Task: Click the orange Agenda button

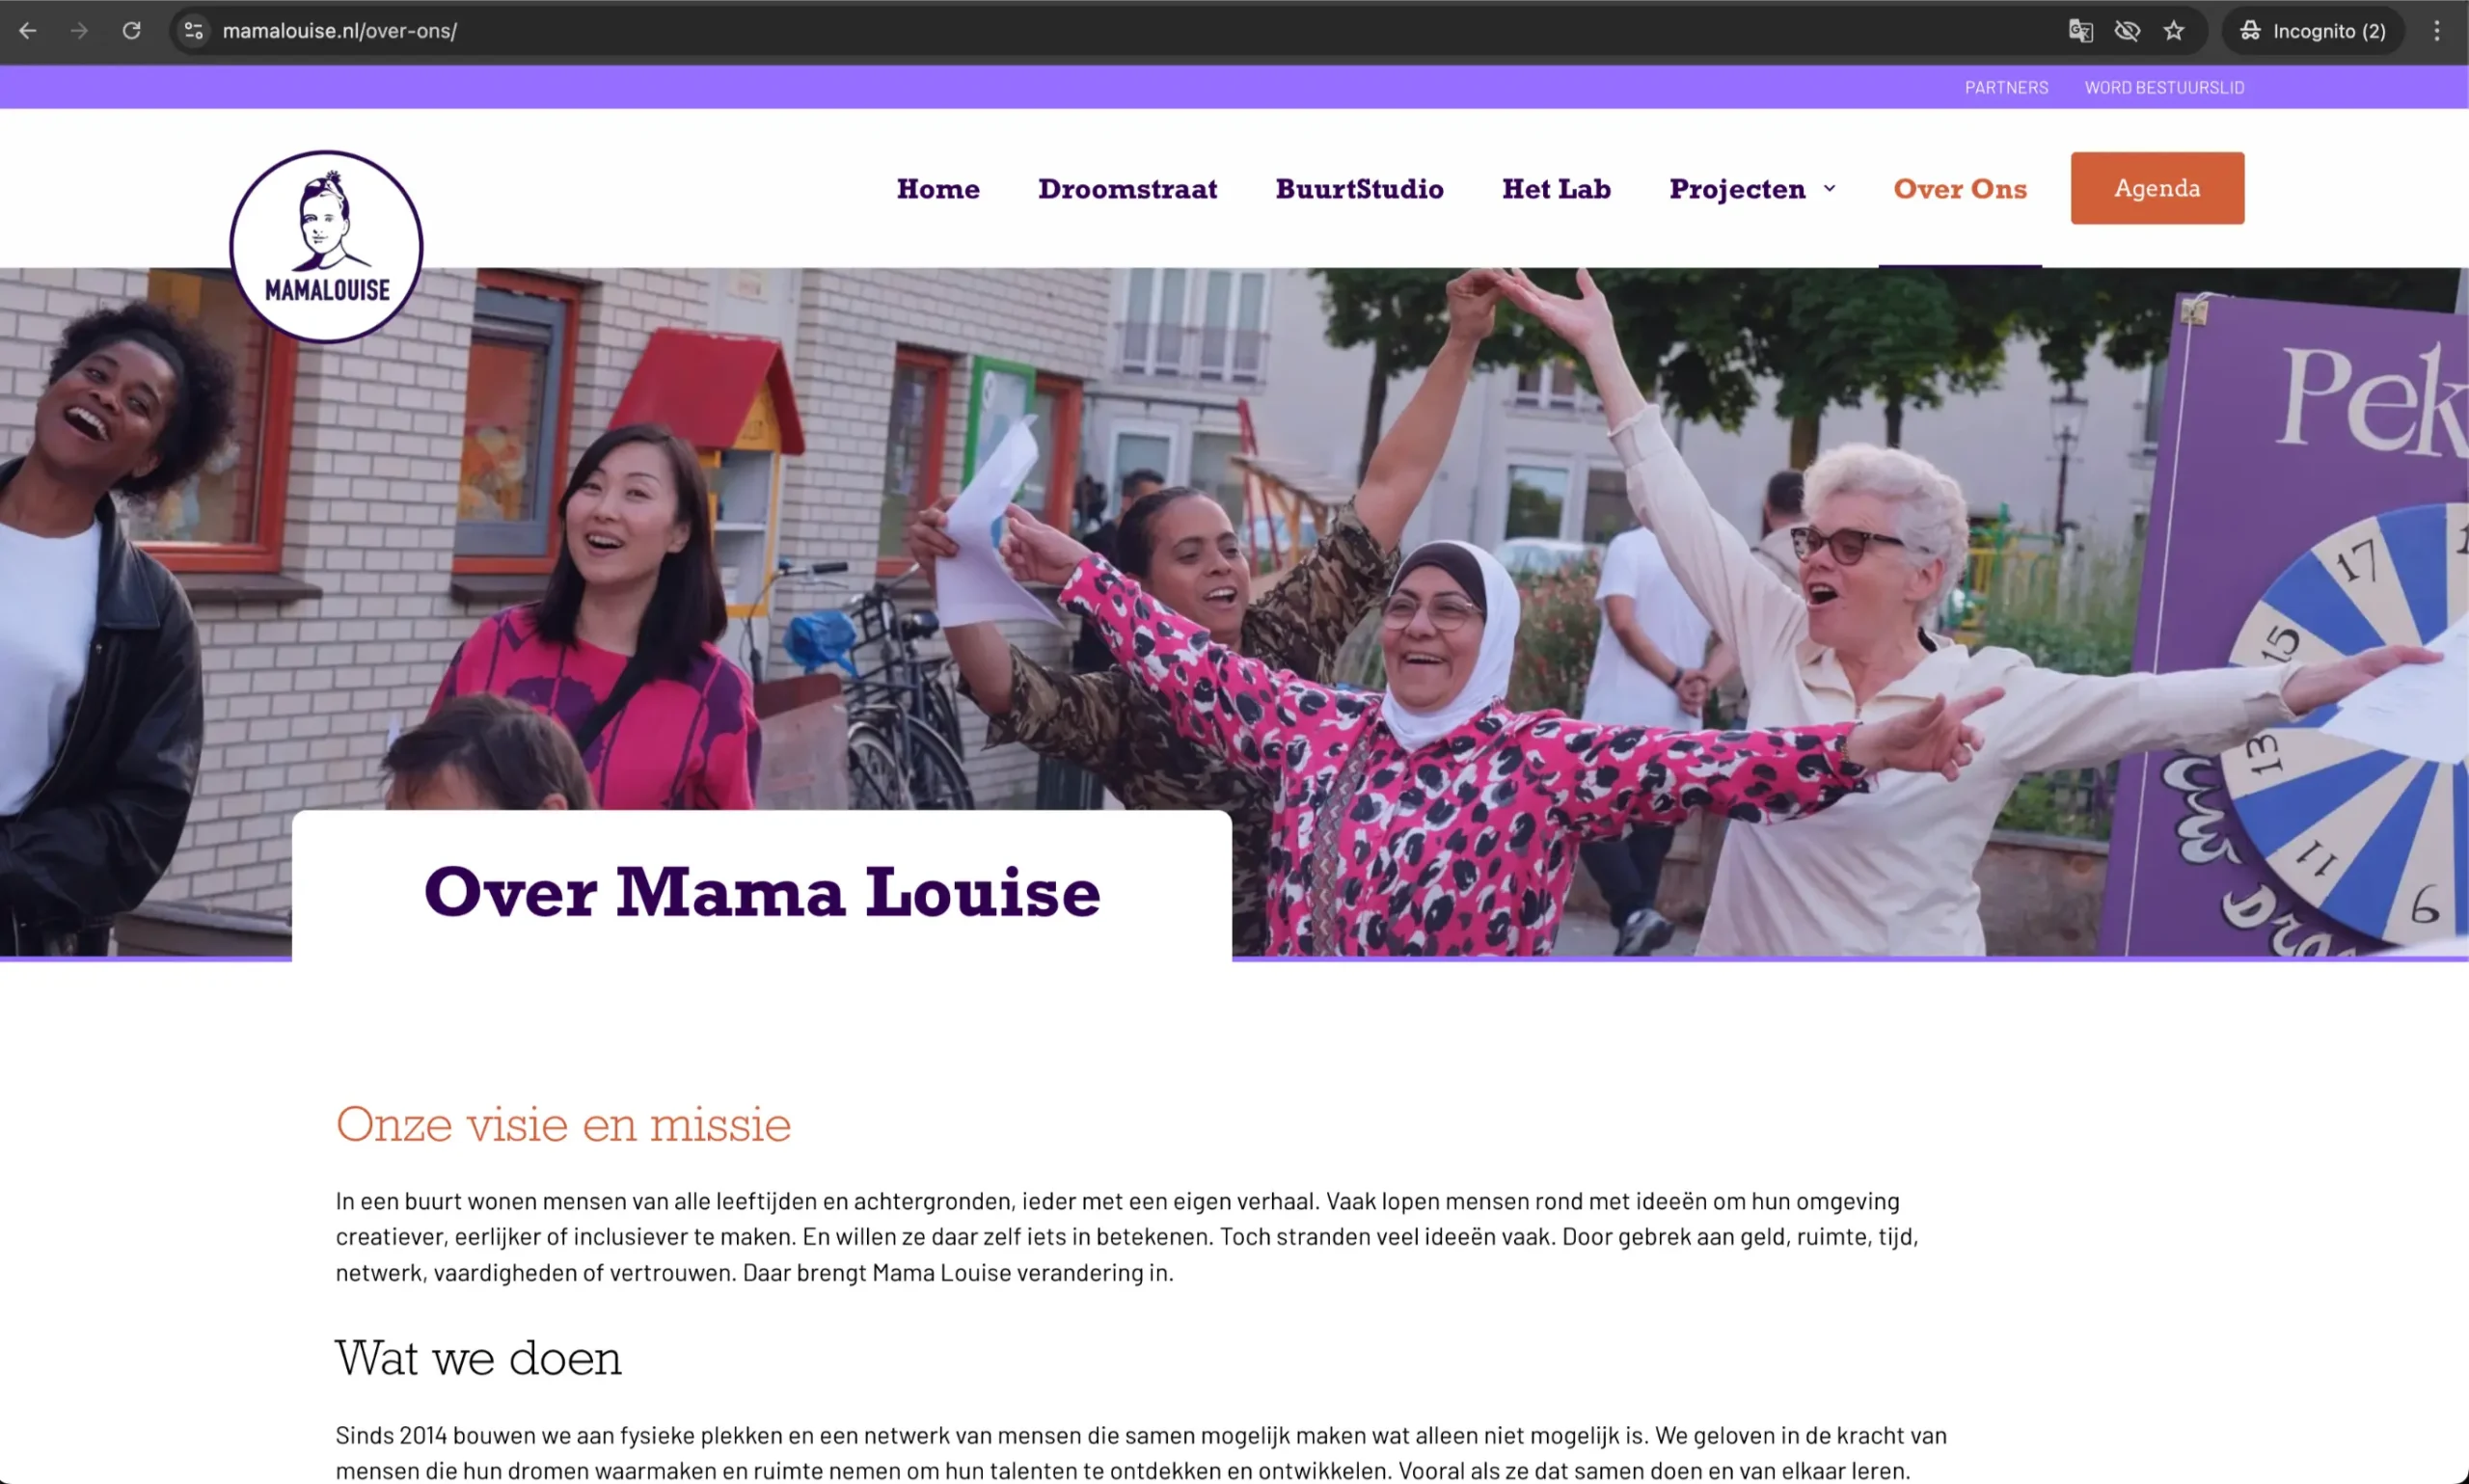Action: point(2157,188)
